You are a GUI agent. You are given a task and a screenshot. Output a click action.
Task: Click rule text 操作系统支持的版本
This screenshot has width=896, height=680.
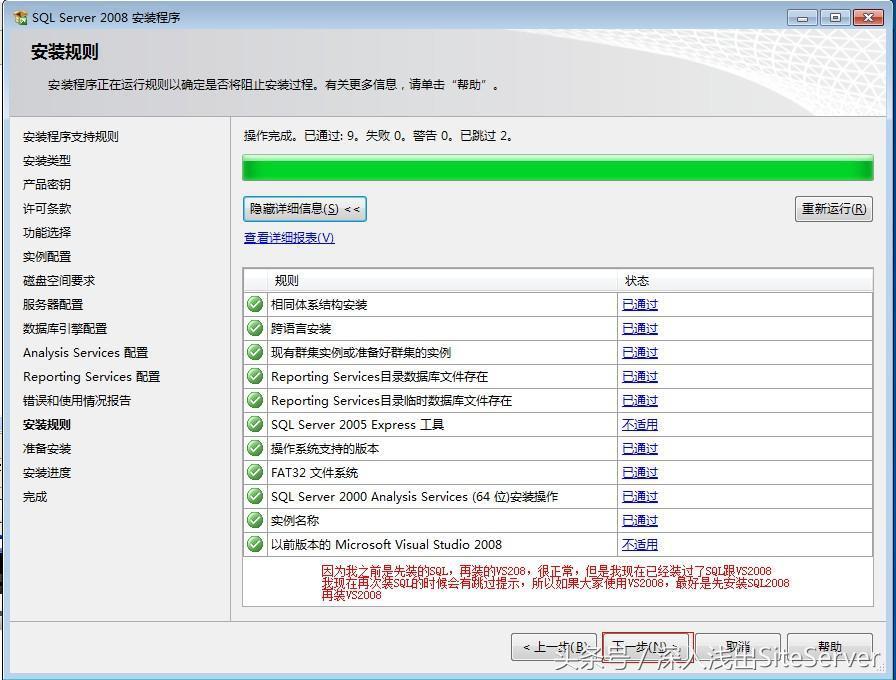(325, 449)
